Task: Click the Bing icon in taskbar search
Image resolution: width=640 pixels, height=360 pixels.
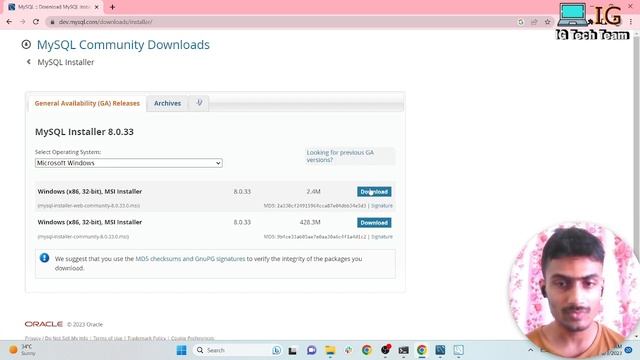Action: coord(276,350)
